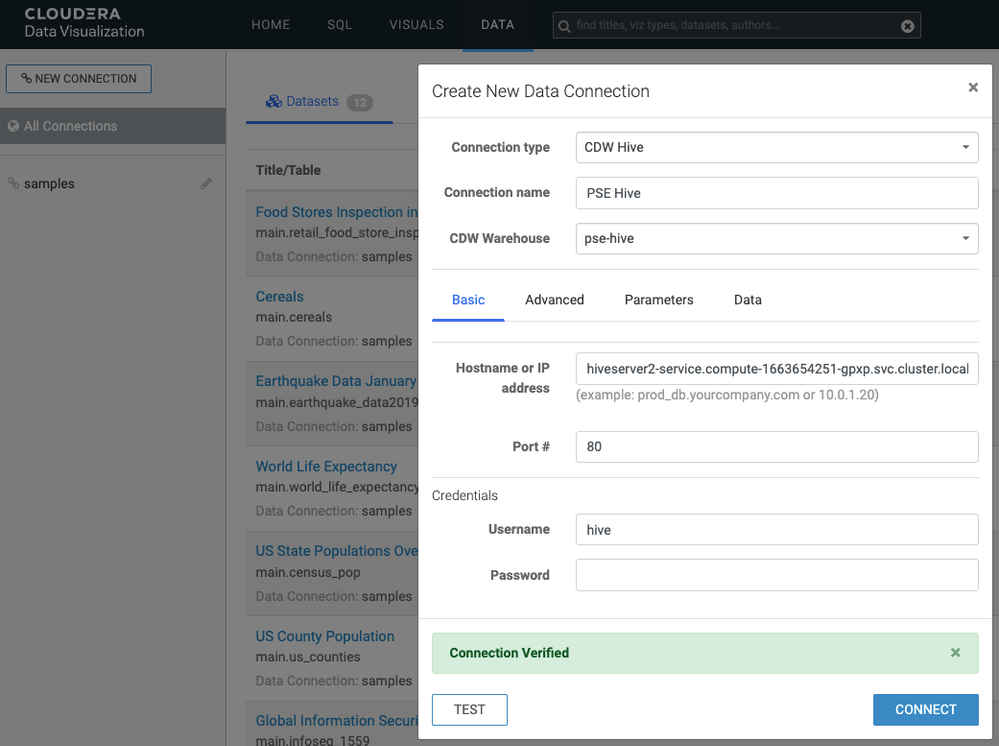Click the main.census_pop table name
The height and width of the screenshot is (746, 999).
coord(308,572)
